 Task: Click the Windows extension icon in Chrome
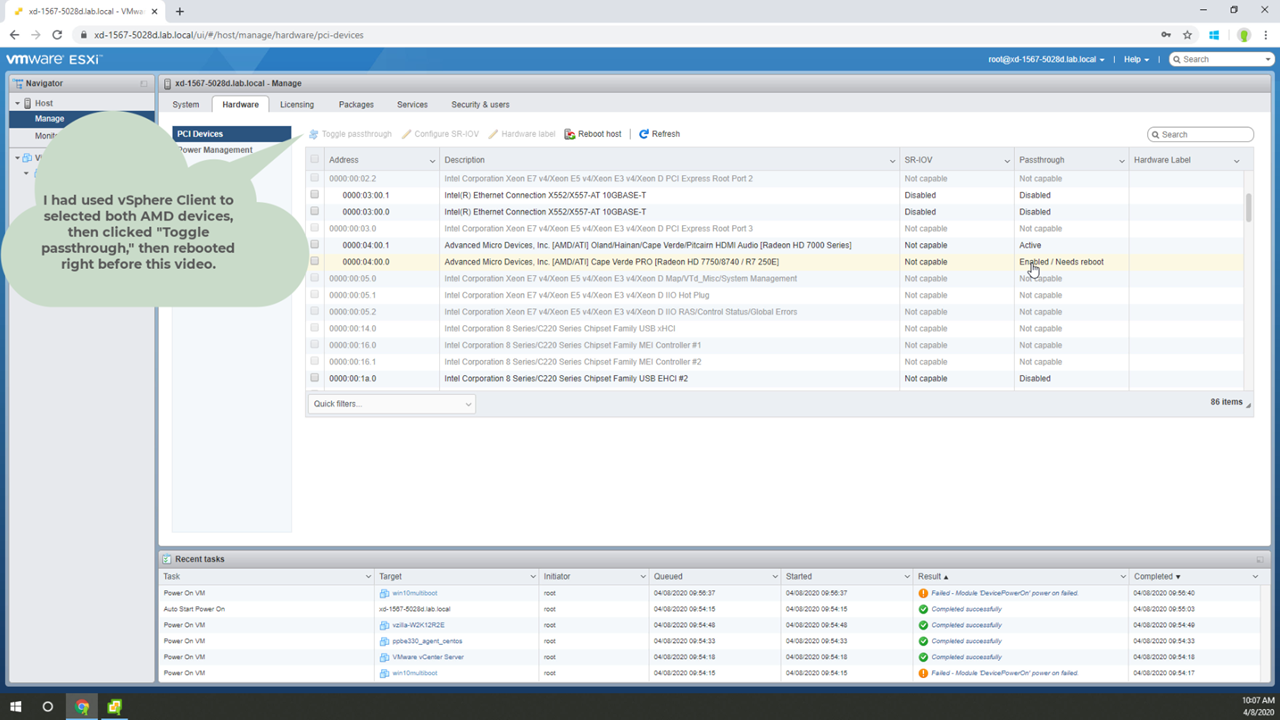coord(1214,35)
